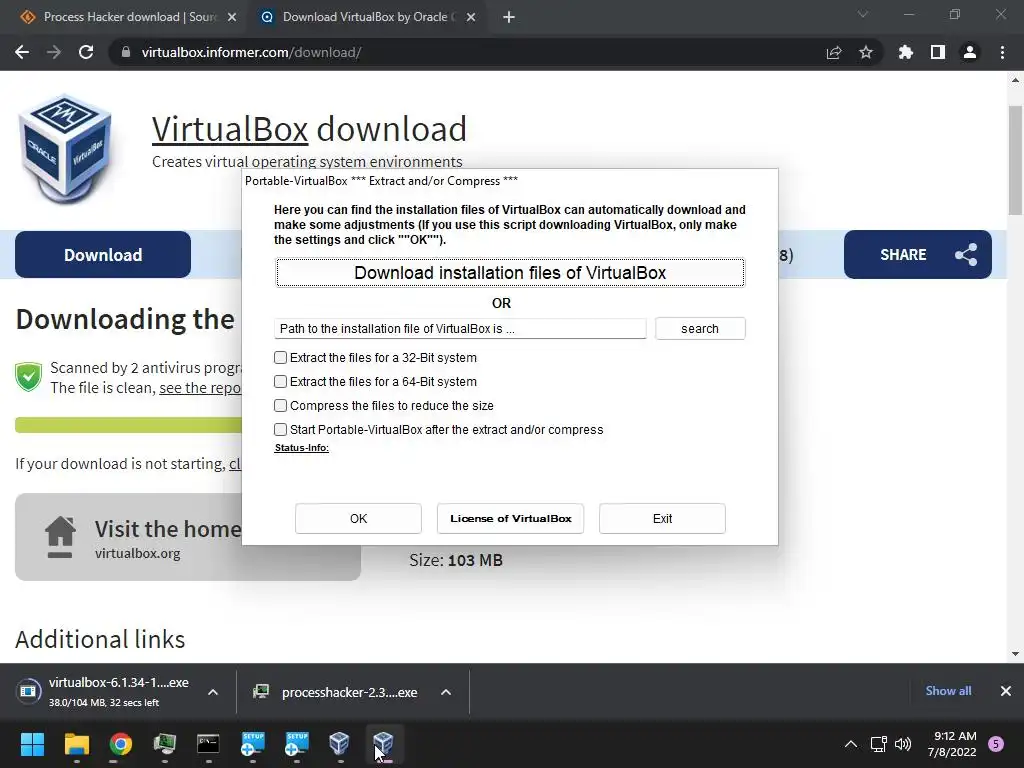Viewport: 1024px width, 768px height.
Task: Click Download installation files of VirtualBox
Action: (x=510, y=273)
